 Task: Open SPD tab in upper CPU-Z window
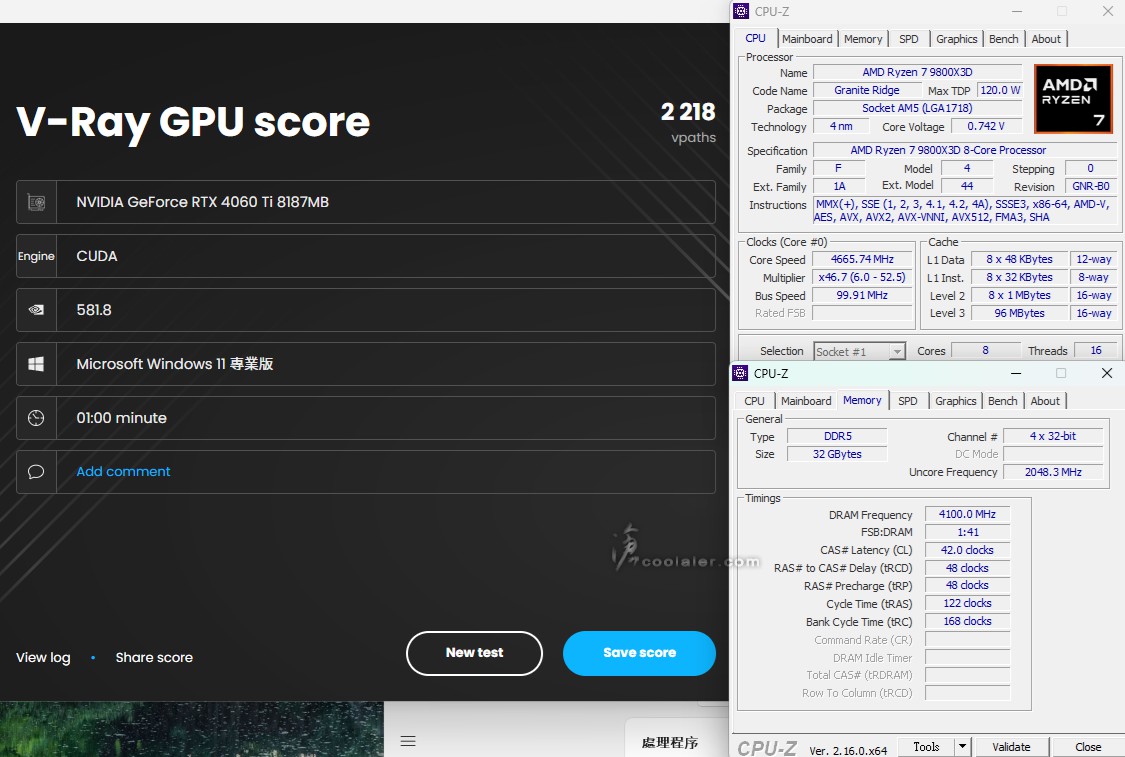pyautogui.click(x=908, y=39)
